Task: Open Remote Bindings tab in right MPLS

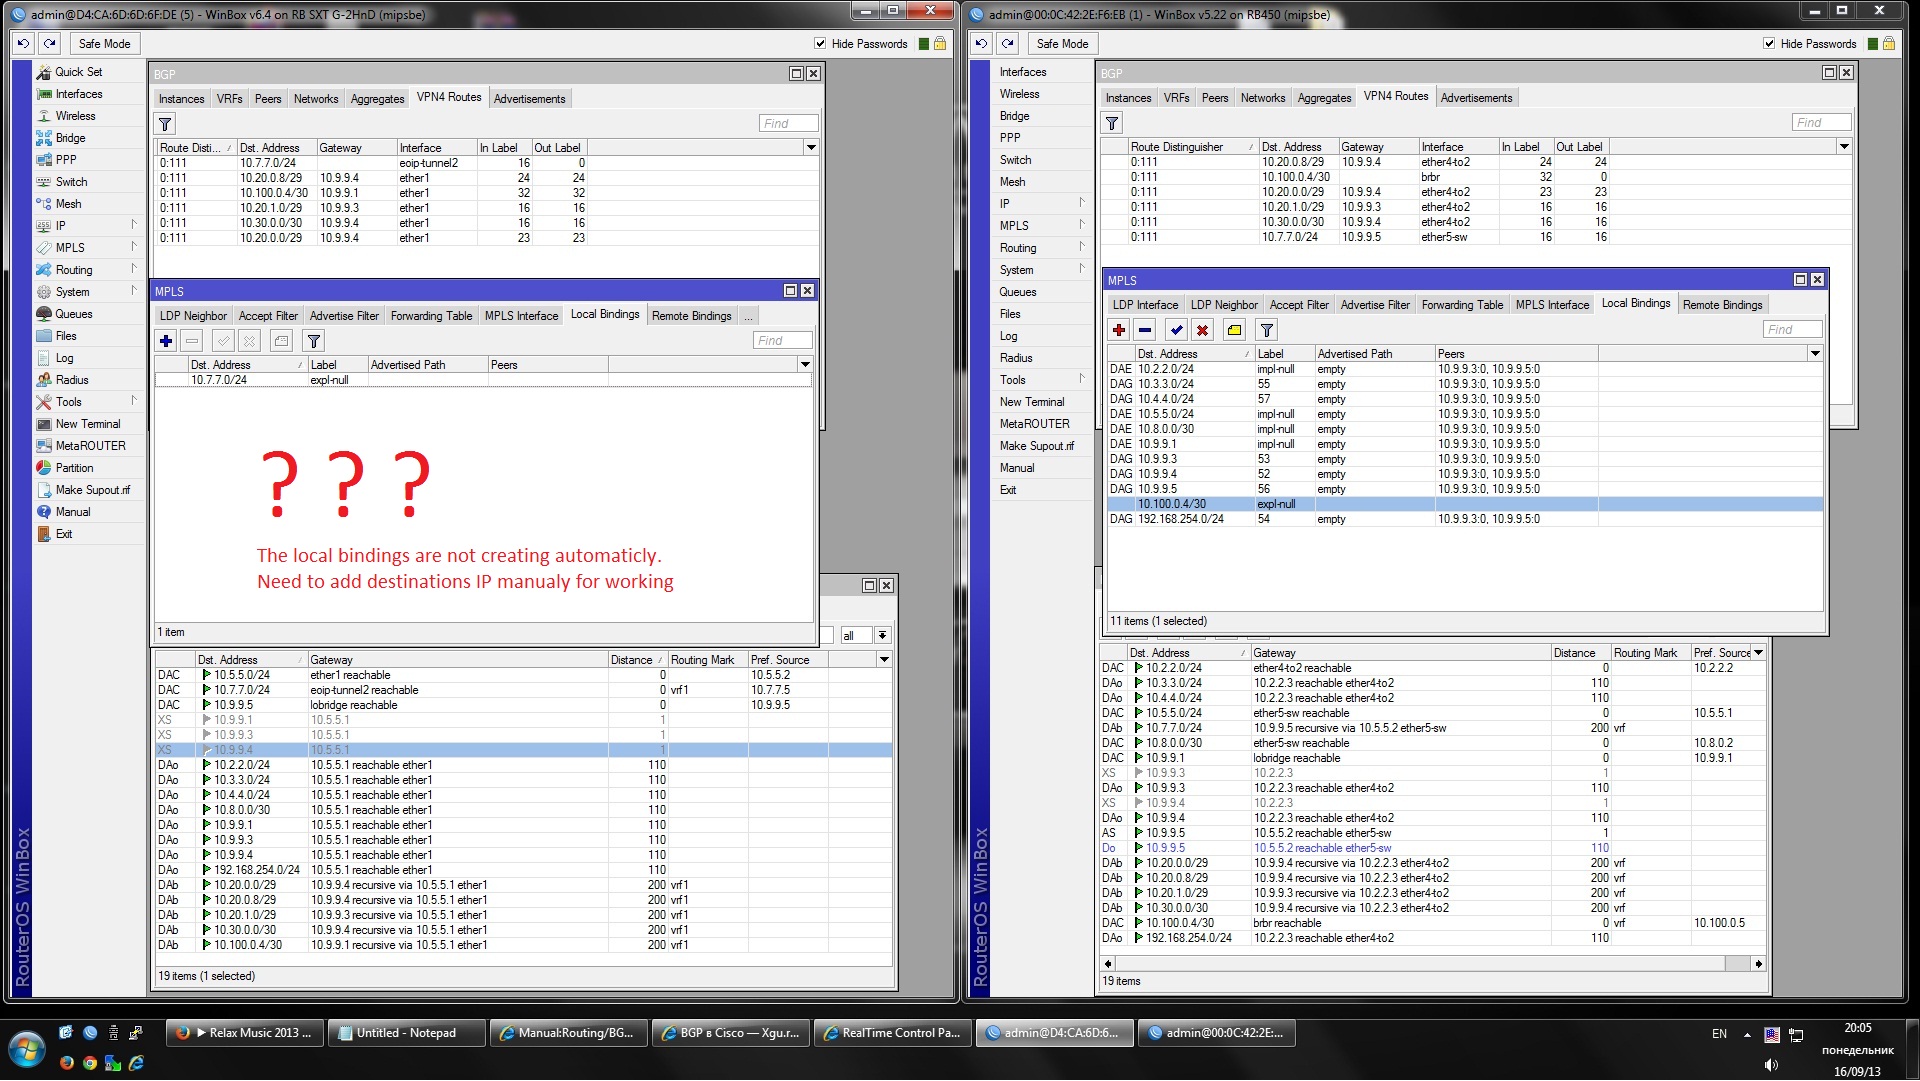Action: click(1722, 305)
